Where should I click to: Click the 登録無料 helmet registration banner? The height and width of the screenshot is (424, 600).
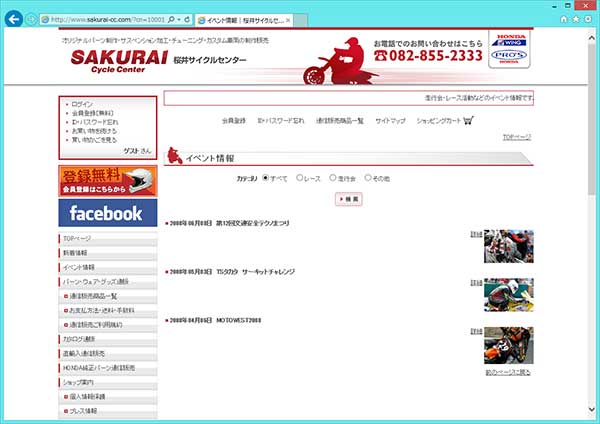(108, 181)
